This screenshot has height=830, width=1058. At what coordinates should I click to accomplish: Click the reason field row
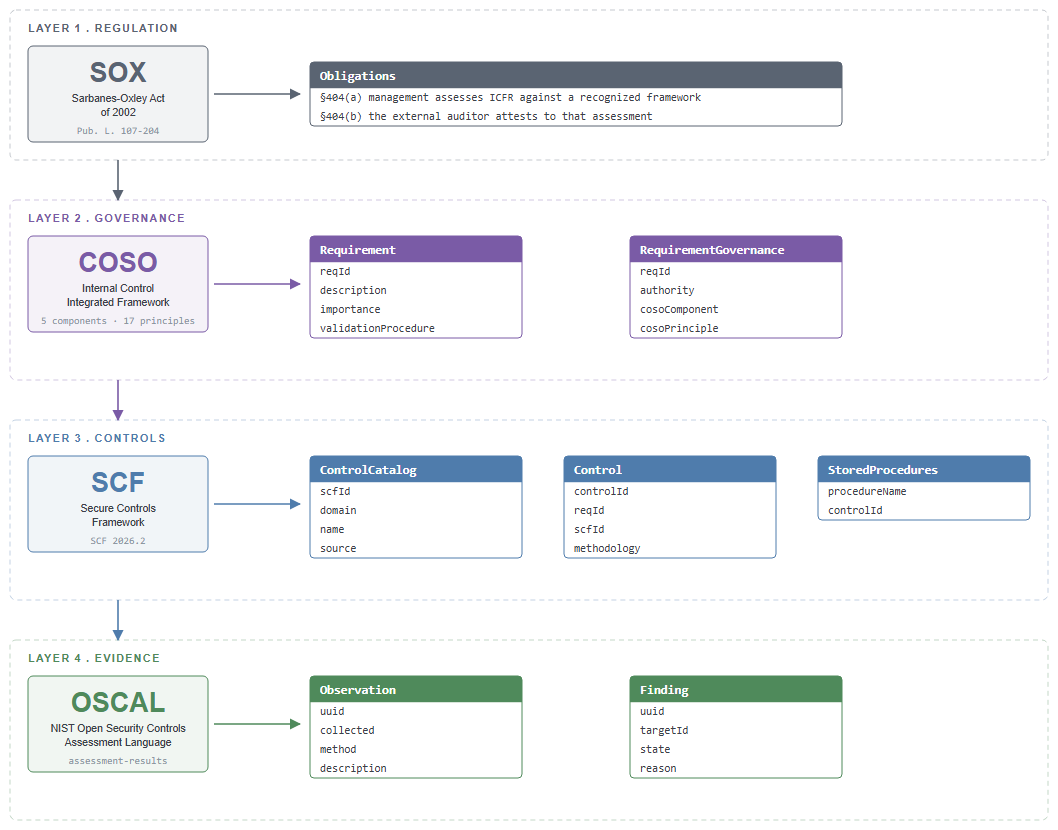[735, 769]
